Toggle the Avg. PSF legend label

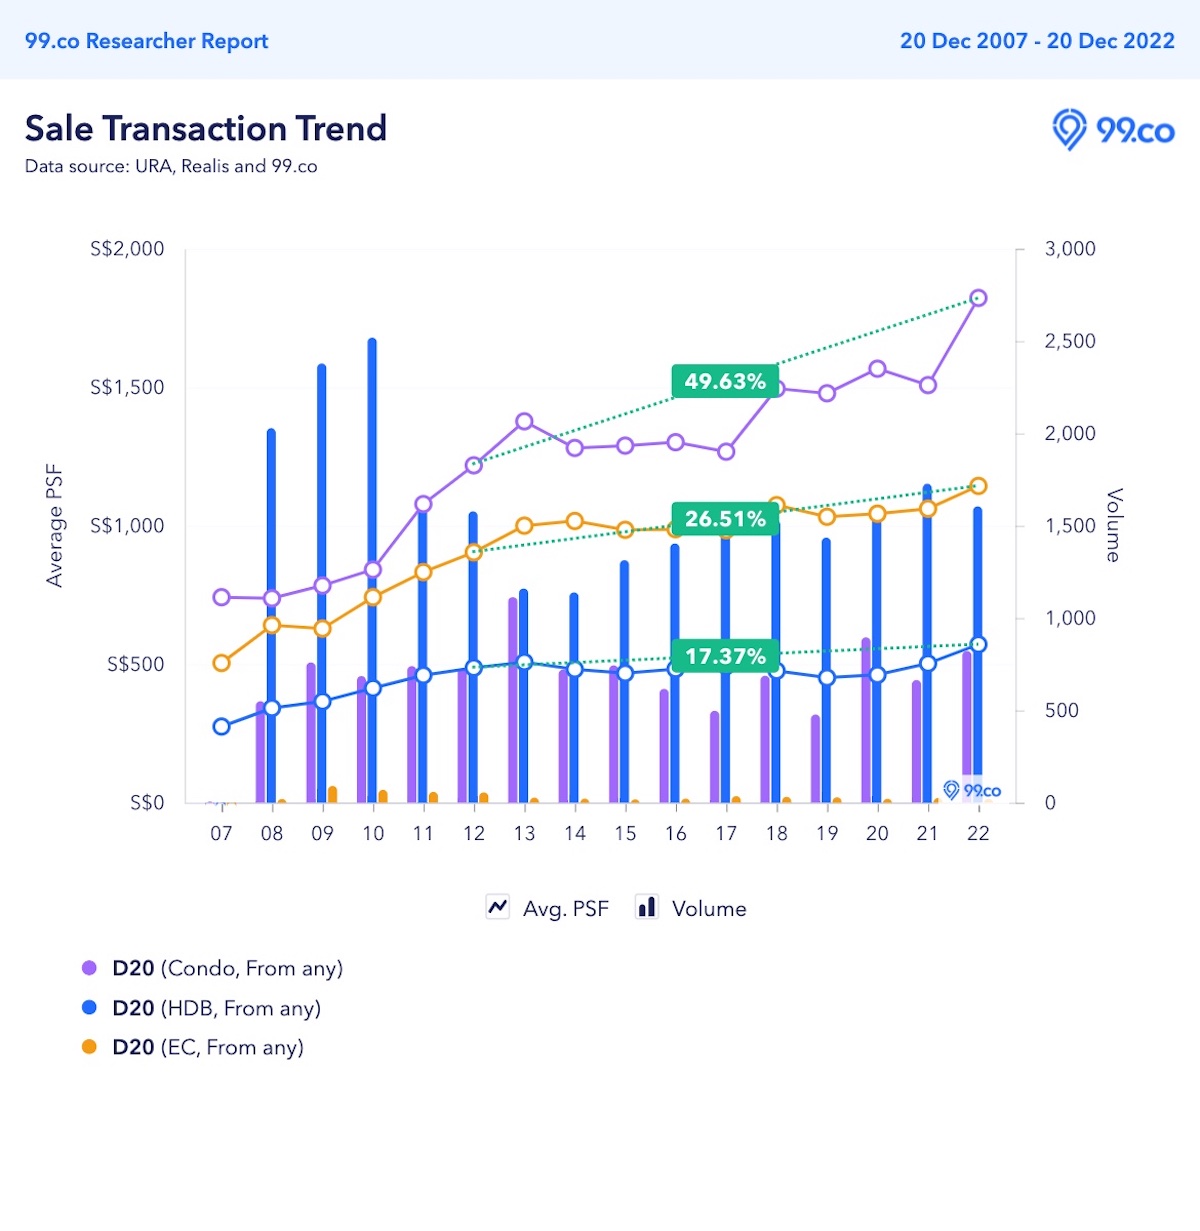tap(565, 909)
